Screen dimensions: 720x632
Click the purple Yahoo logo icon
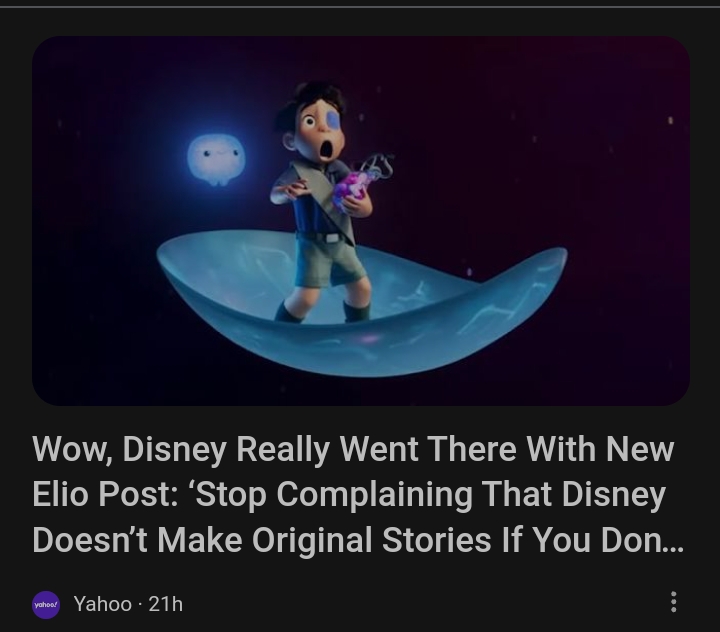click(x=45, y=604)
